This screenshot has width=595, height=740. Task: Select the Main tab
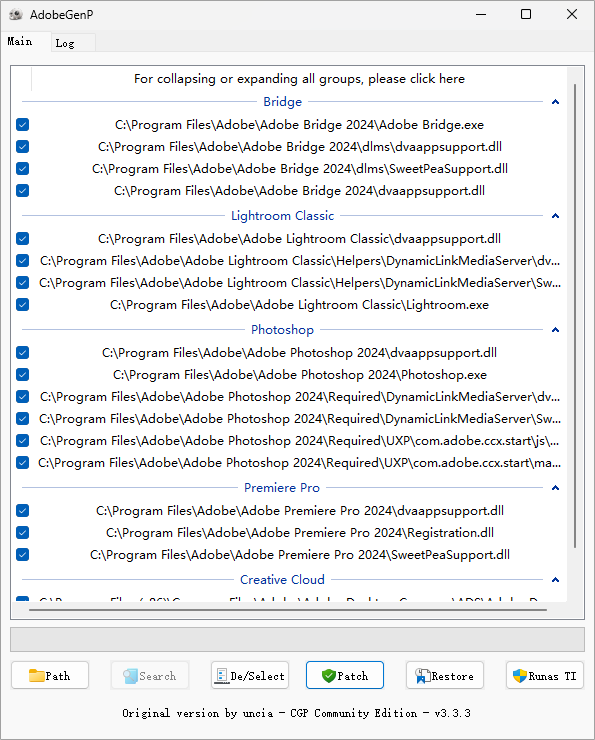pyautogui.click(x=20, y=42)
